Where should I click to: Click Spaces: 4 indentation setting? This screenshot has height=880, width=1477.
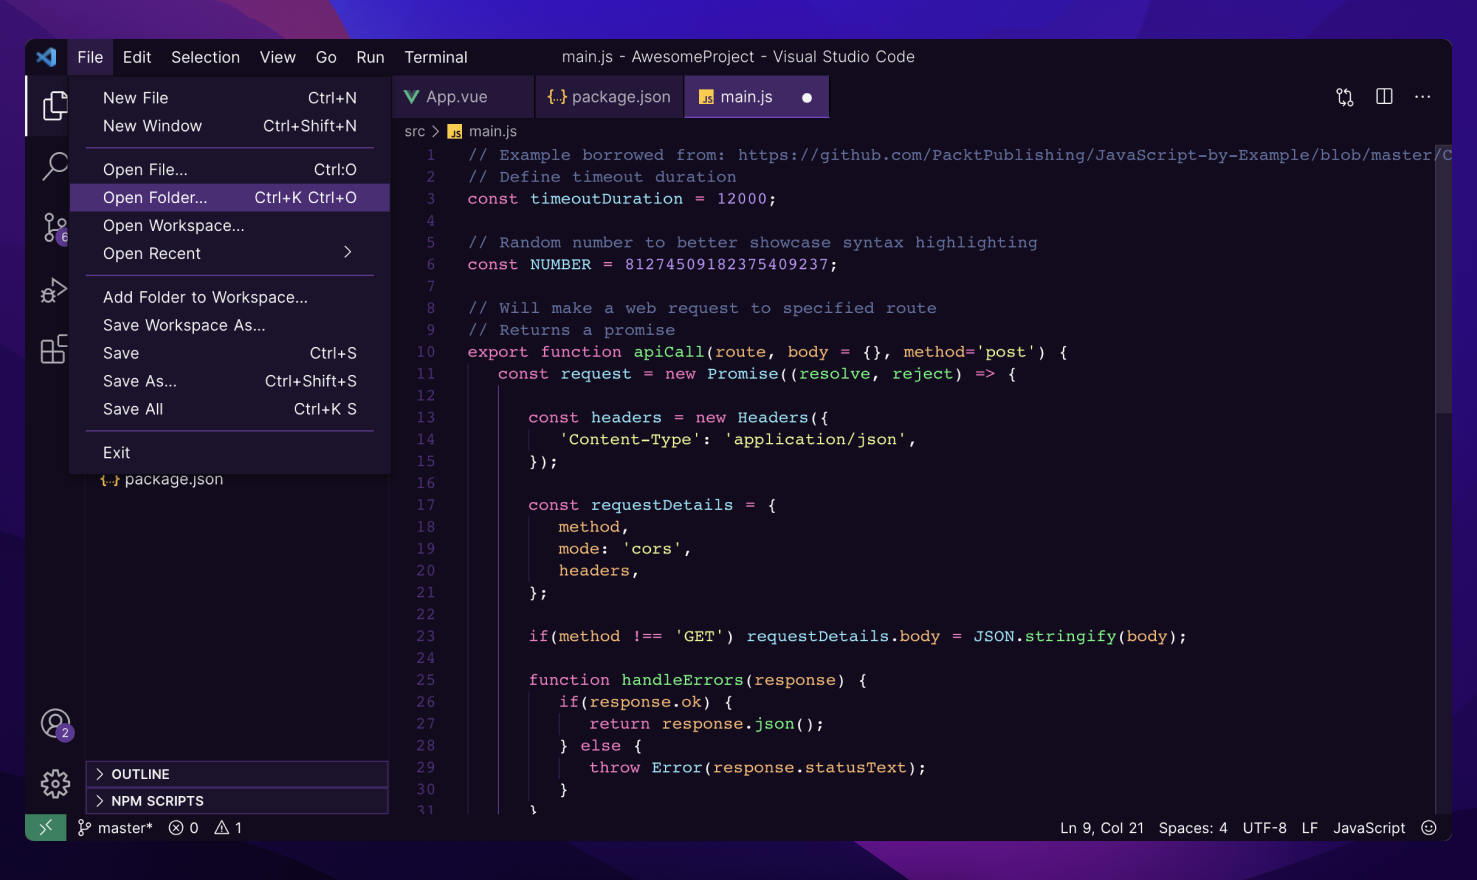[1192, 828]
